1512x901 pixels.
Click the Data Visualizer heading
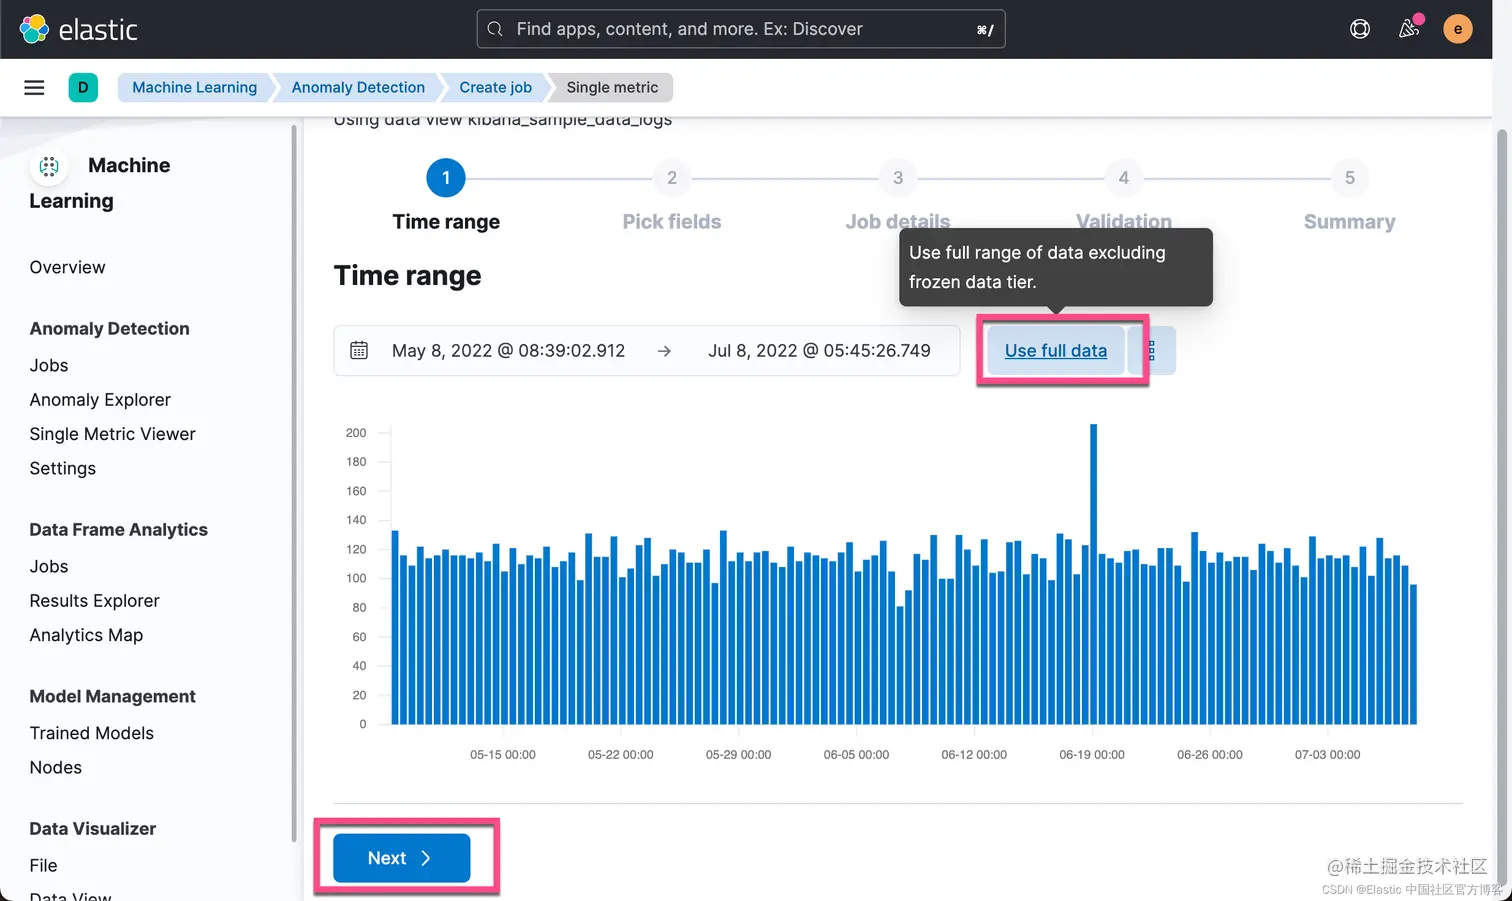tap(92, 828)
